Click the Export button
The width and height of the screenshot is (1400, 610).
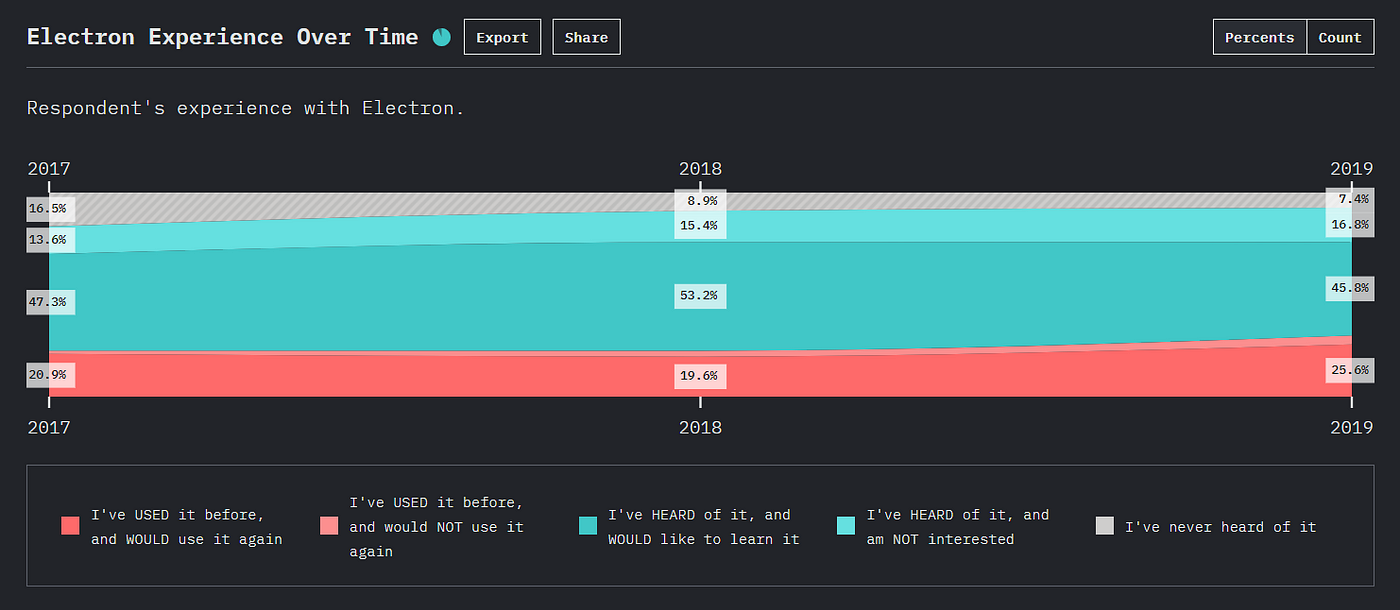tap(502, 37)
